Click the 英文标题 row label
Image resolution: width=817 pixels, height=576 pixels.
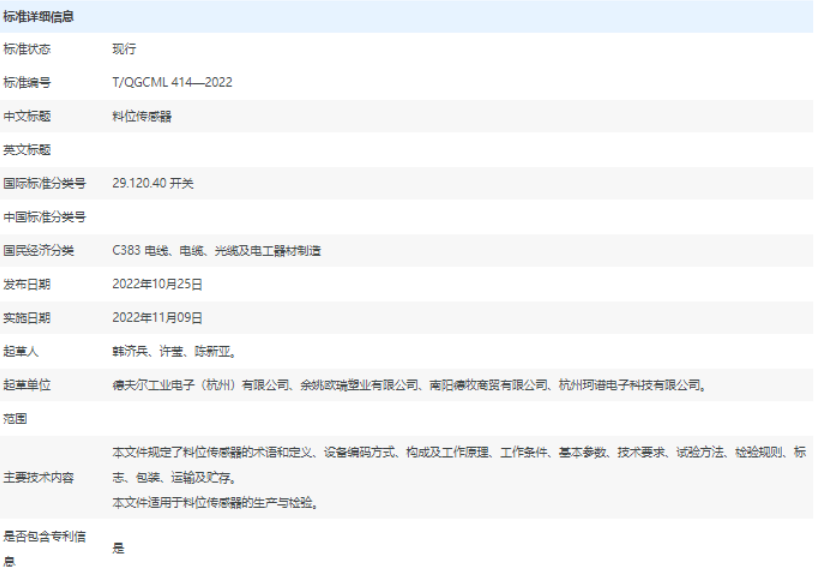tap(27, 150)
